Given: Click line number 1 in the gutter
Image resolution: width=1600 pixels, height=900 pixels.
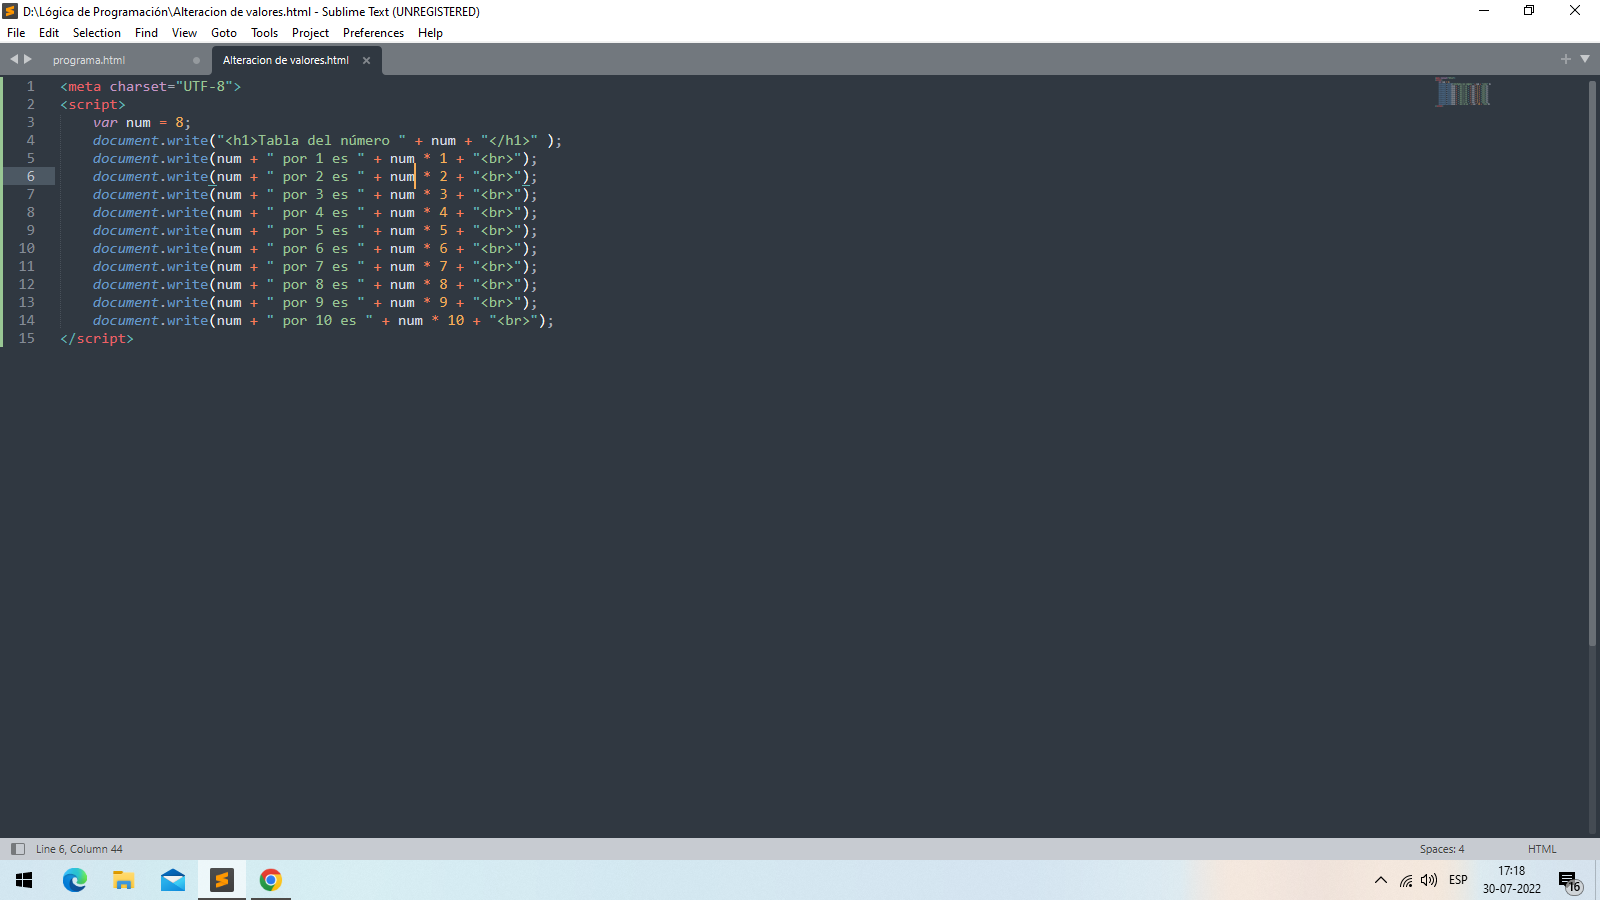Looking at the screenshot, I should click(30, 87).
